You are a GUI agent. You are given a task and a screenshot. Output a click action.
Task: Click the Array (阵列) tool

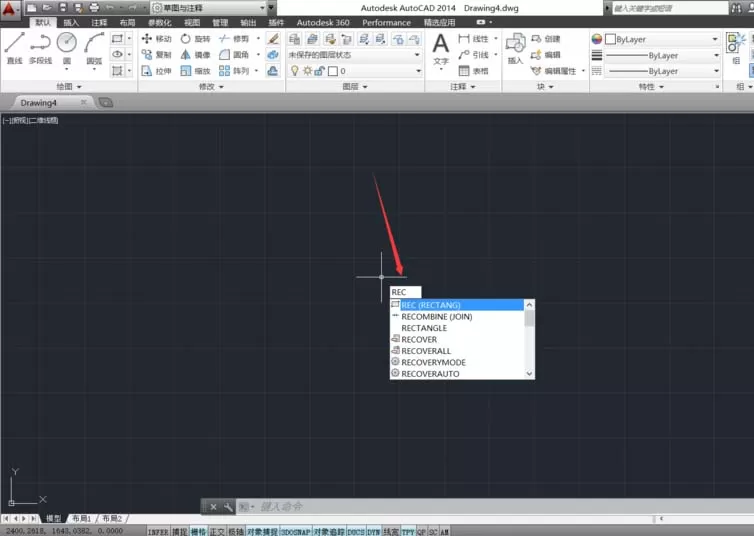234,71
